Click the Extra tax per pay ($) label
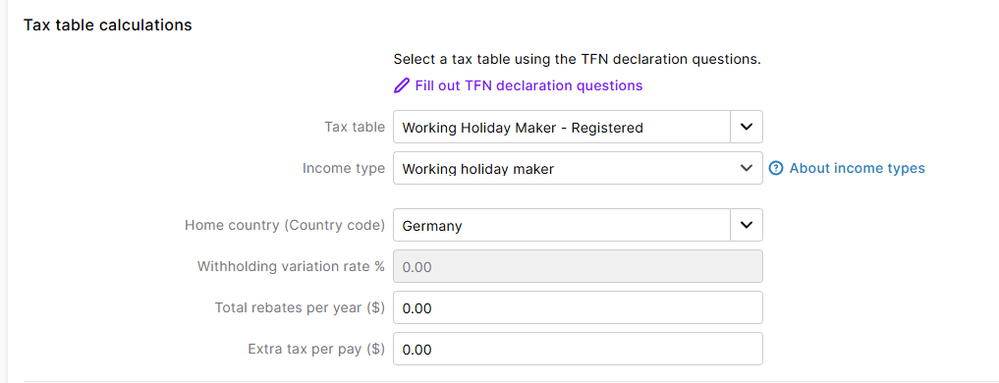The height and width of the screenshot is (383, 999). (317, 349)
